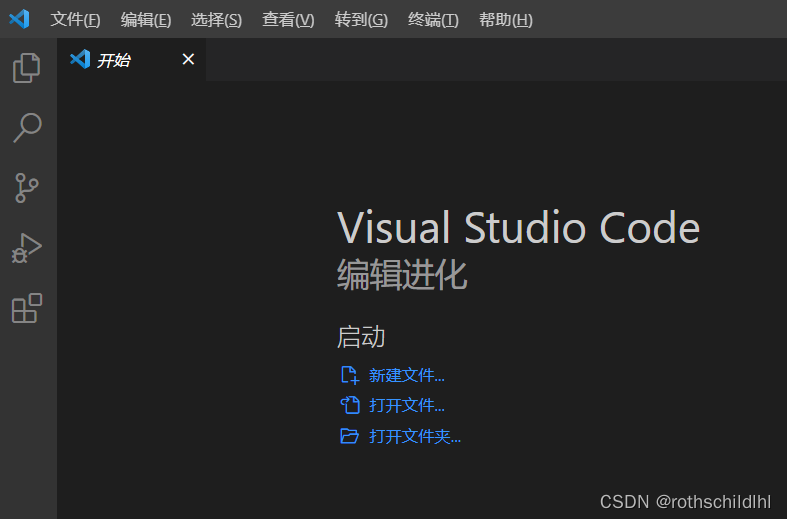Open the 帮助(H) menu
The image size is (787, 519).
(506, 20)
